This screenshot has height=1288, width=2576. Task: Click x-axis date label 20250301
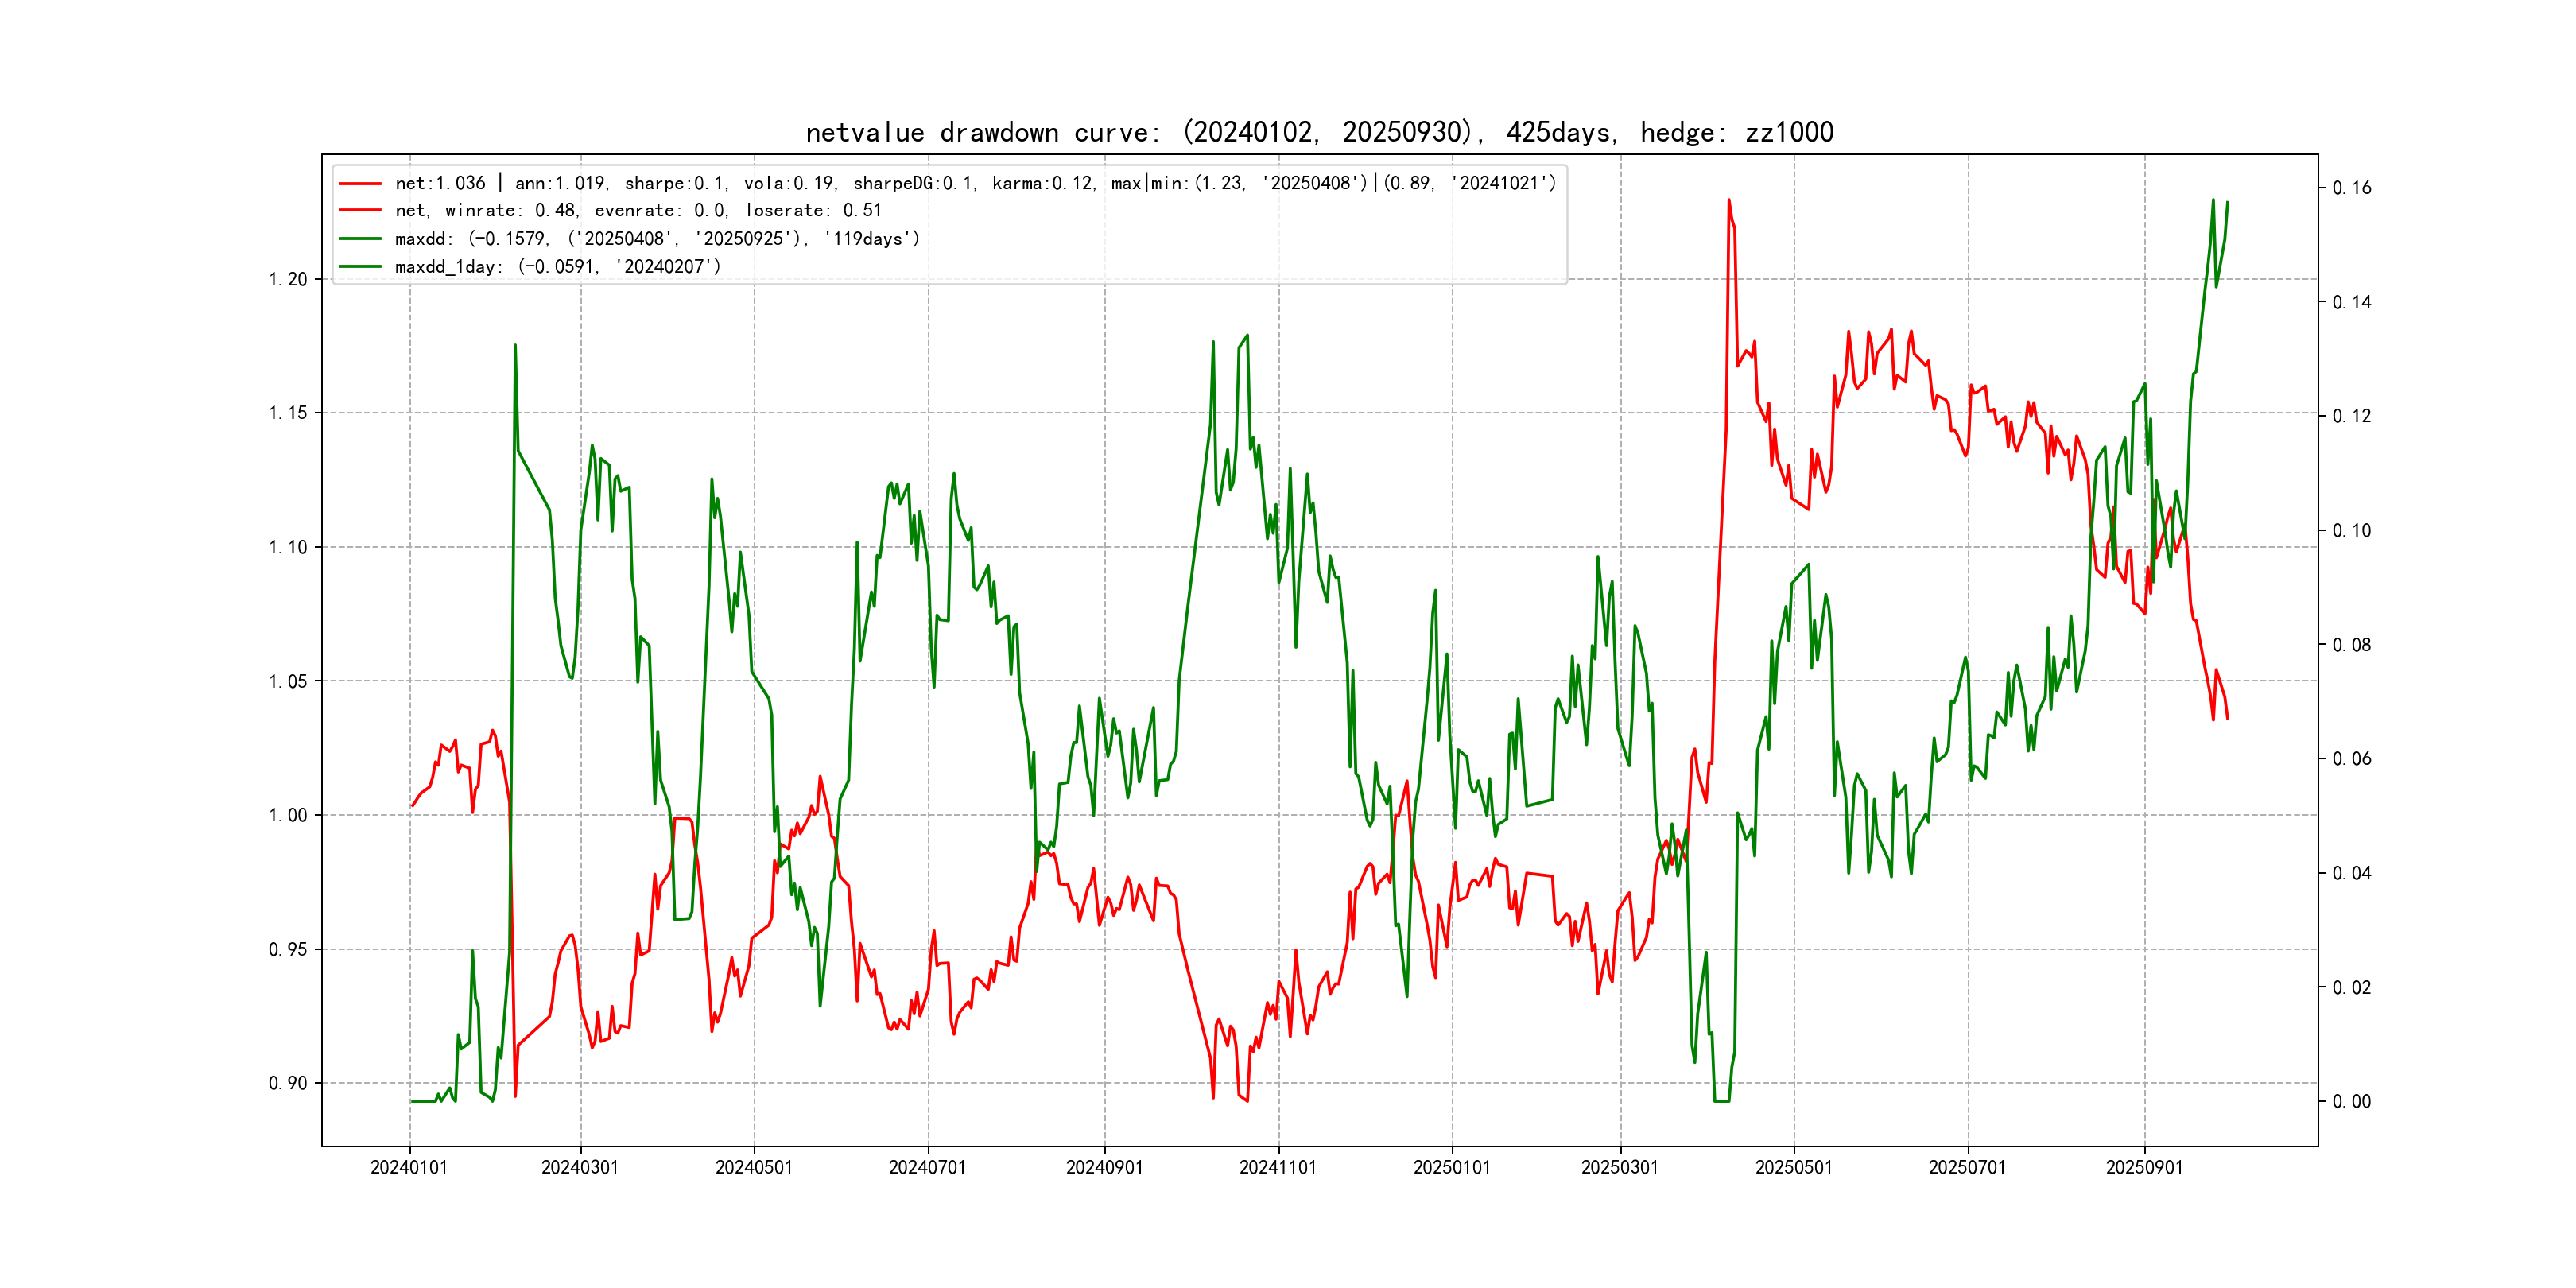pos(1619,1167)
